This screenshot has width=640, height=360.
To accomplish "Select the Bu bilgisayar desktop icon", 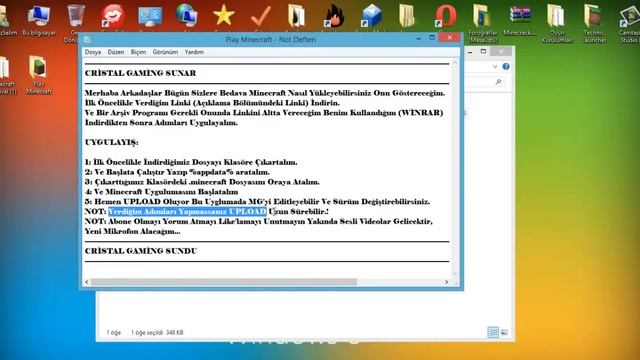I will tap(39, 20).
